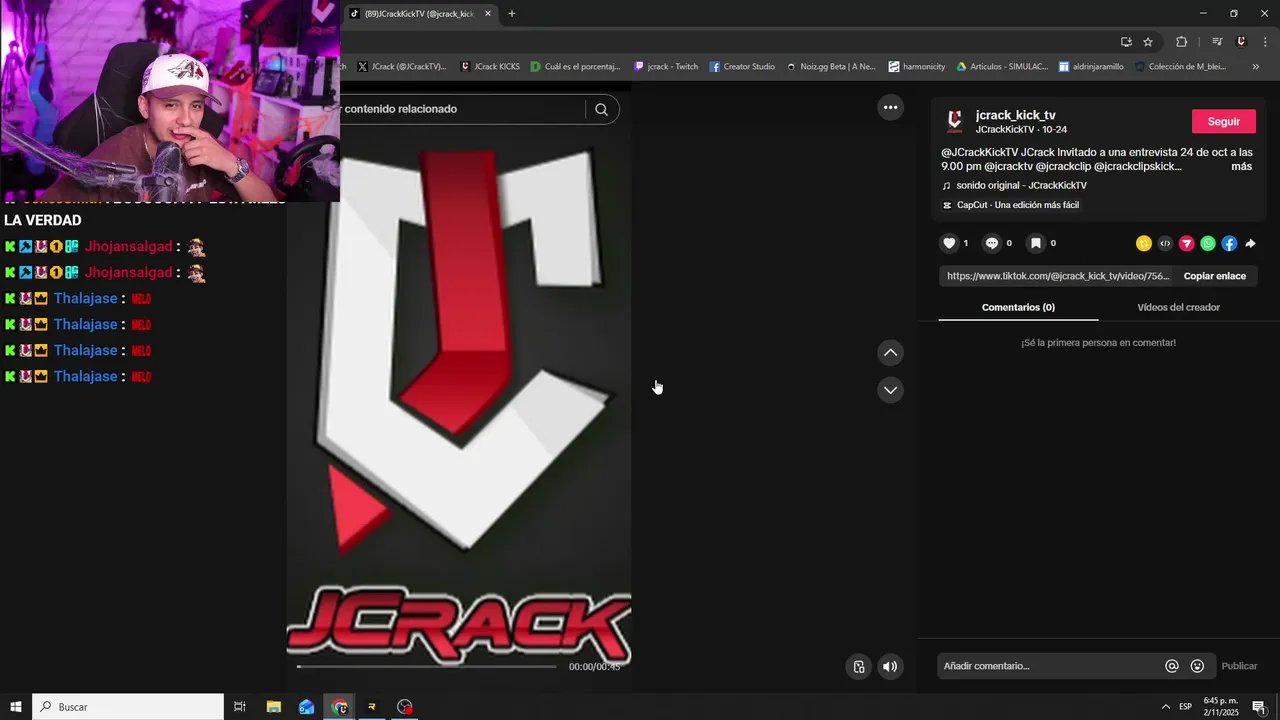Follow the account with Seguir button
The height and width of the screenshot is (720, 1280).
[1224, 121]
